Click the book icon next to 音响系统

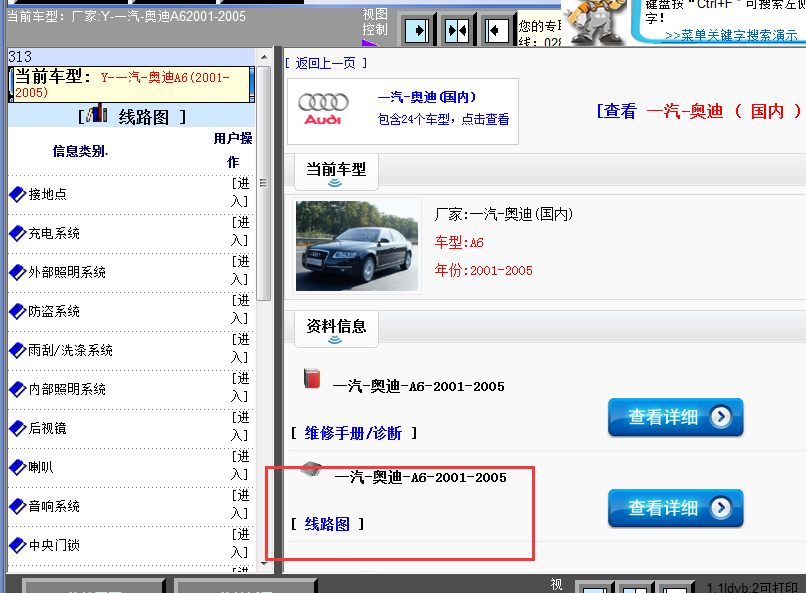[17, 507]
